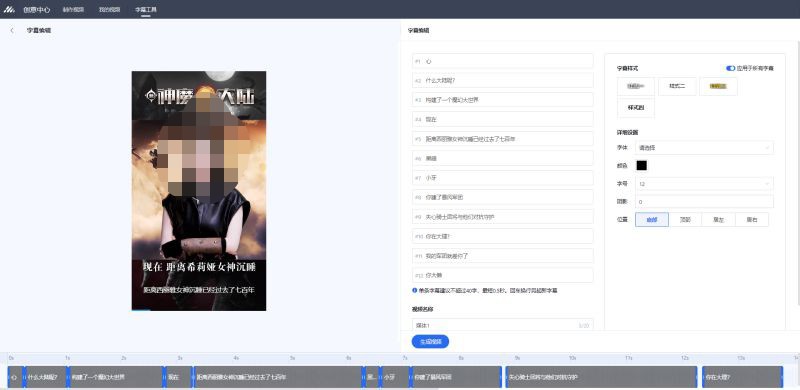Edit subtitle line #8 你建了暴风军团
The width and height of the screenshot is (800, 390).
pyautogui.click(x=503, y=197)
